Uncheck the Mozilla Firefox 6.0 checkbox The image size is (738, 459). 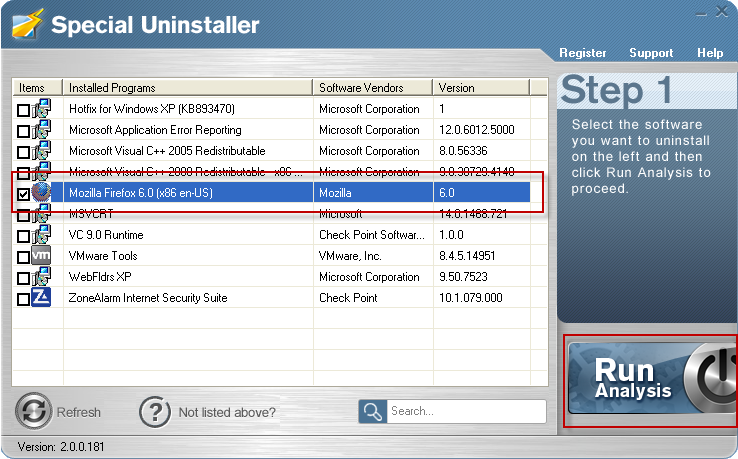pyautogui.click(x=24, y=194)
